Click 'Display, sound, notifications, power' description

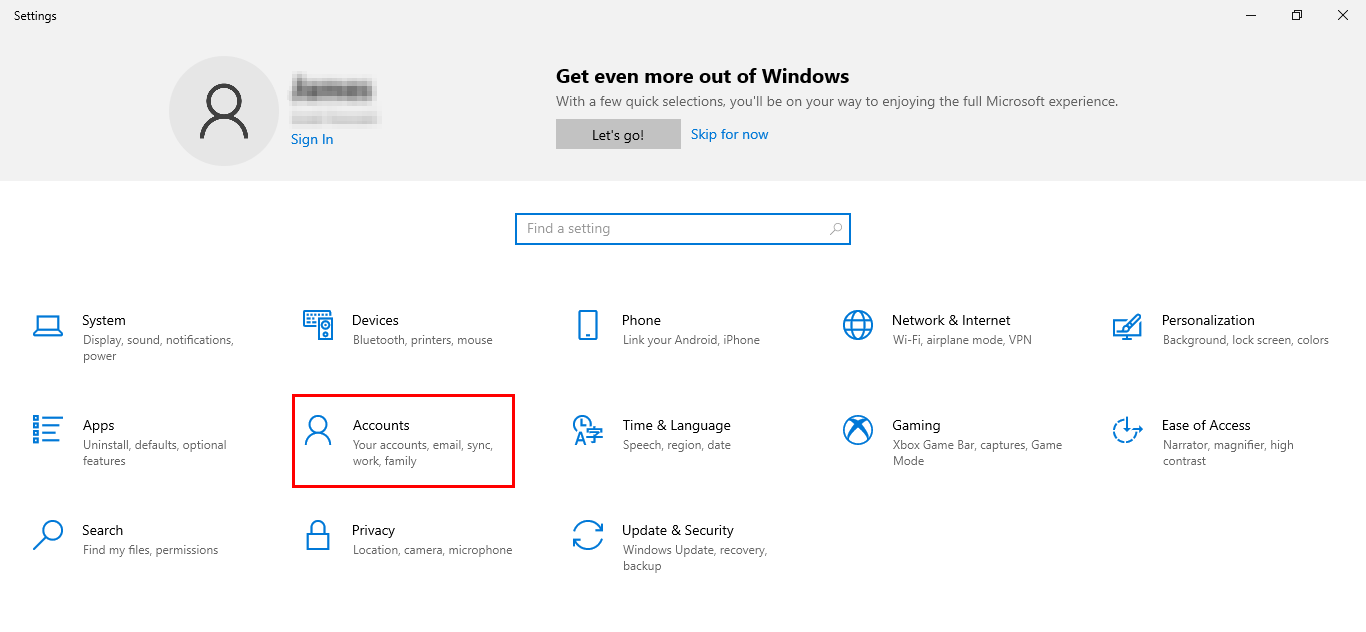pos(158,348)
